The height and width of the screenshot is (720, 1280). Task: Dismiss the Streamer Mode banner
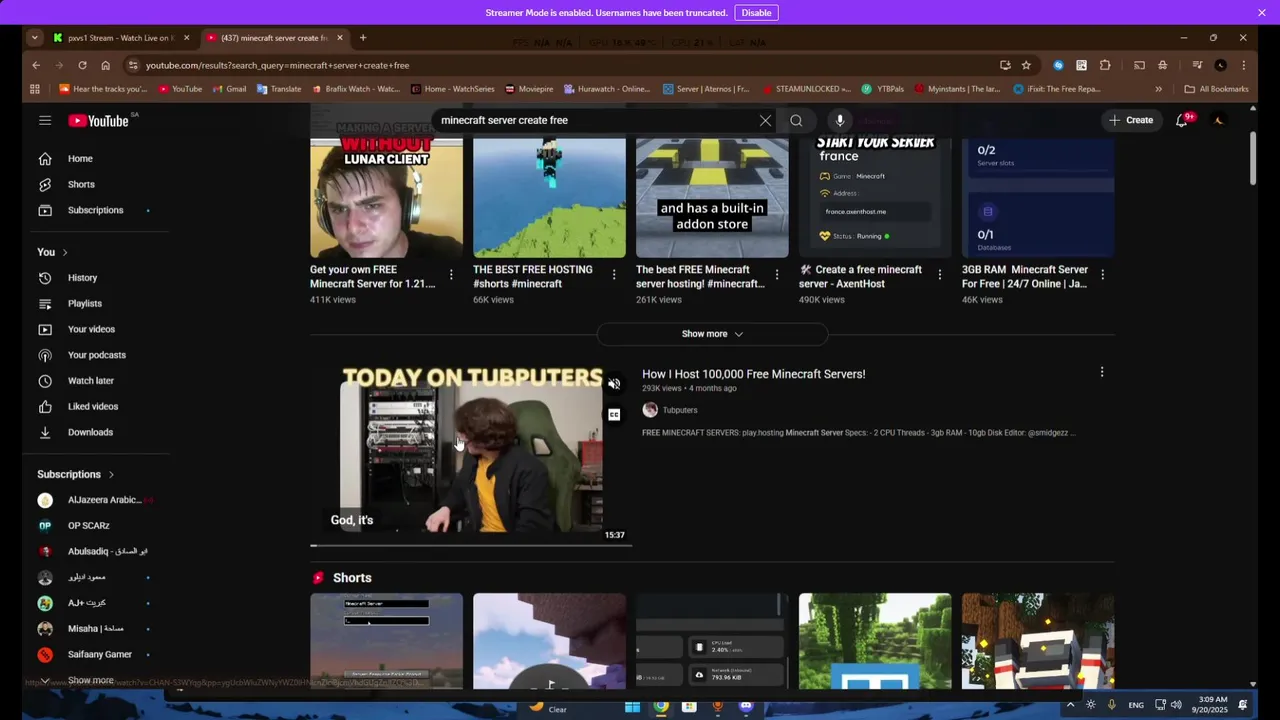pos(1262,13)
